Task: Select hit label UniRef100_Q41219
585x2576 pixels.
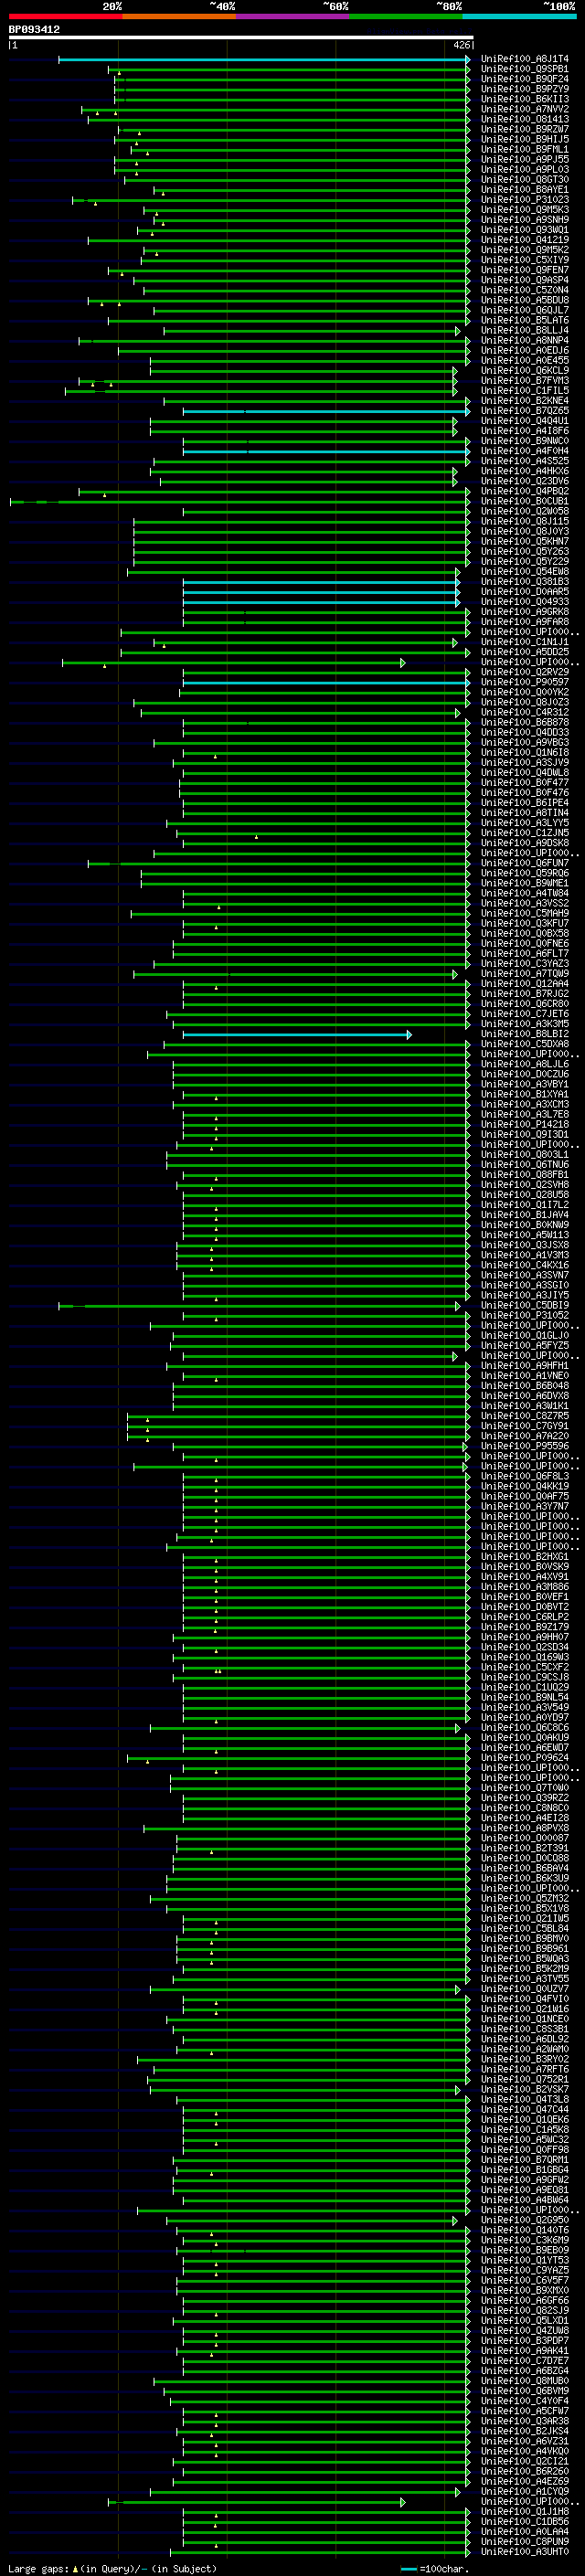Action: point(524,240)
